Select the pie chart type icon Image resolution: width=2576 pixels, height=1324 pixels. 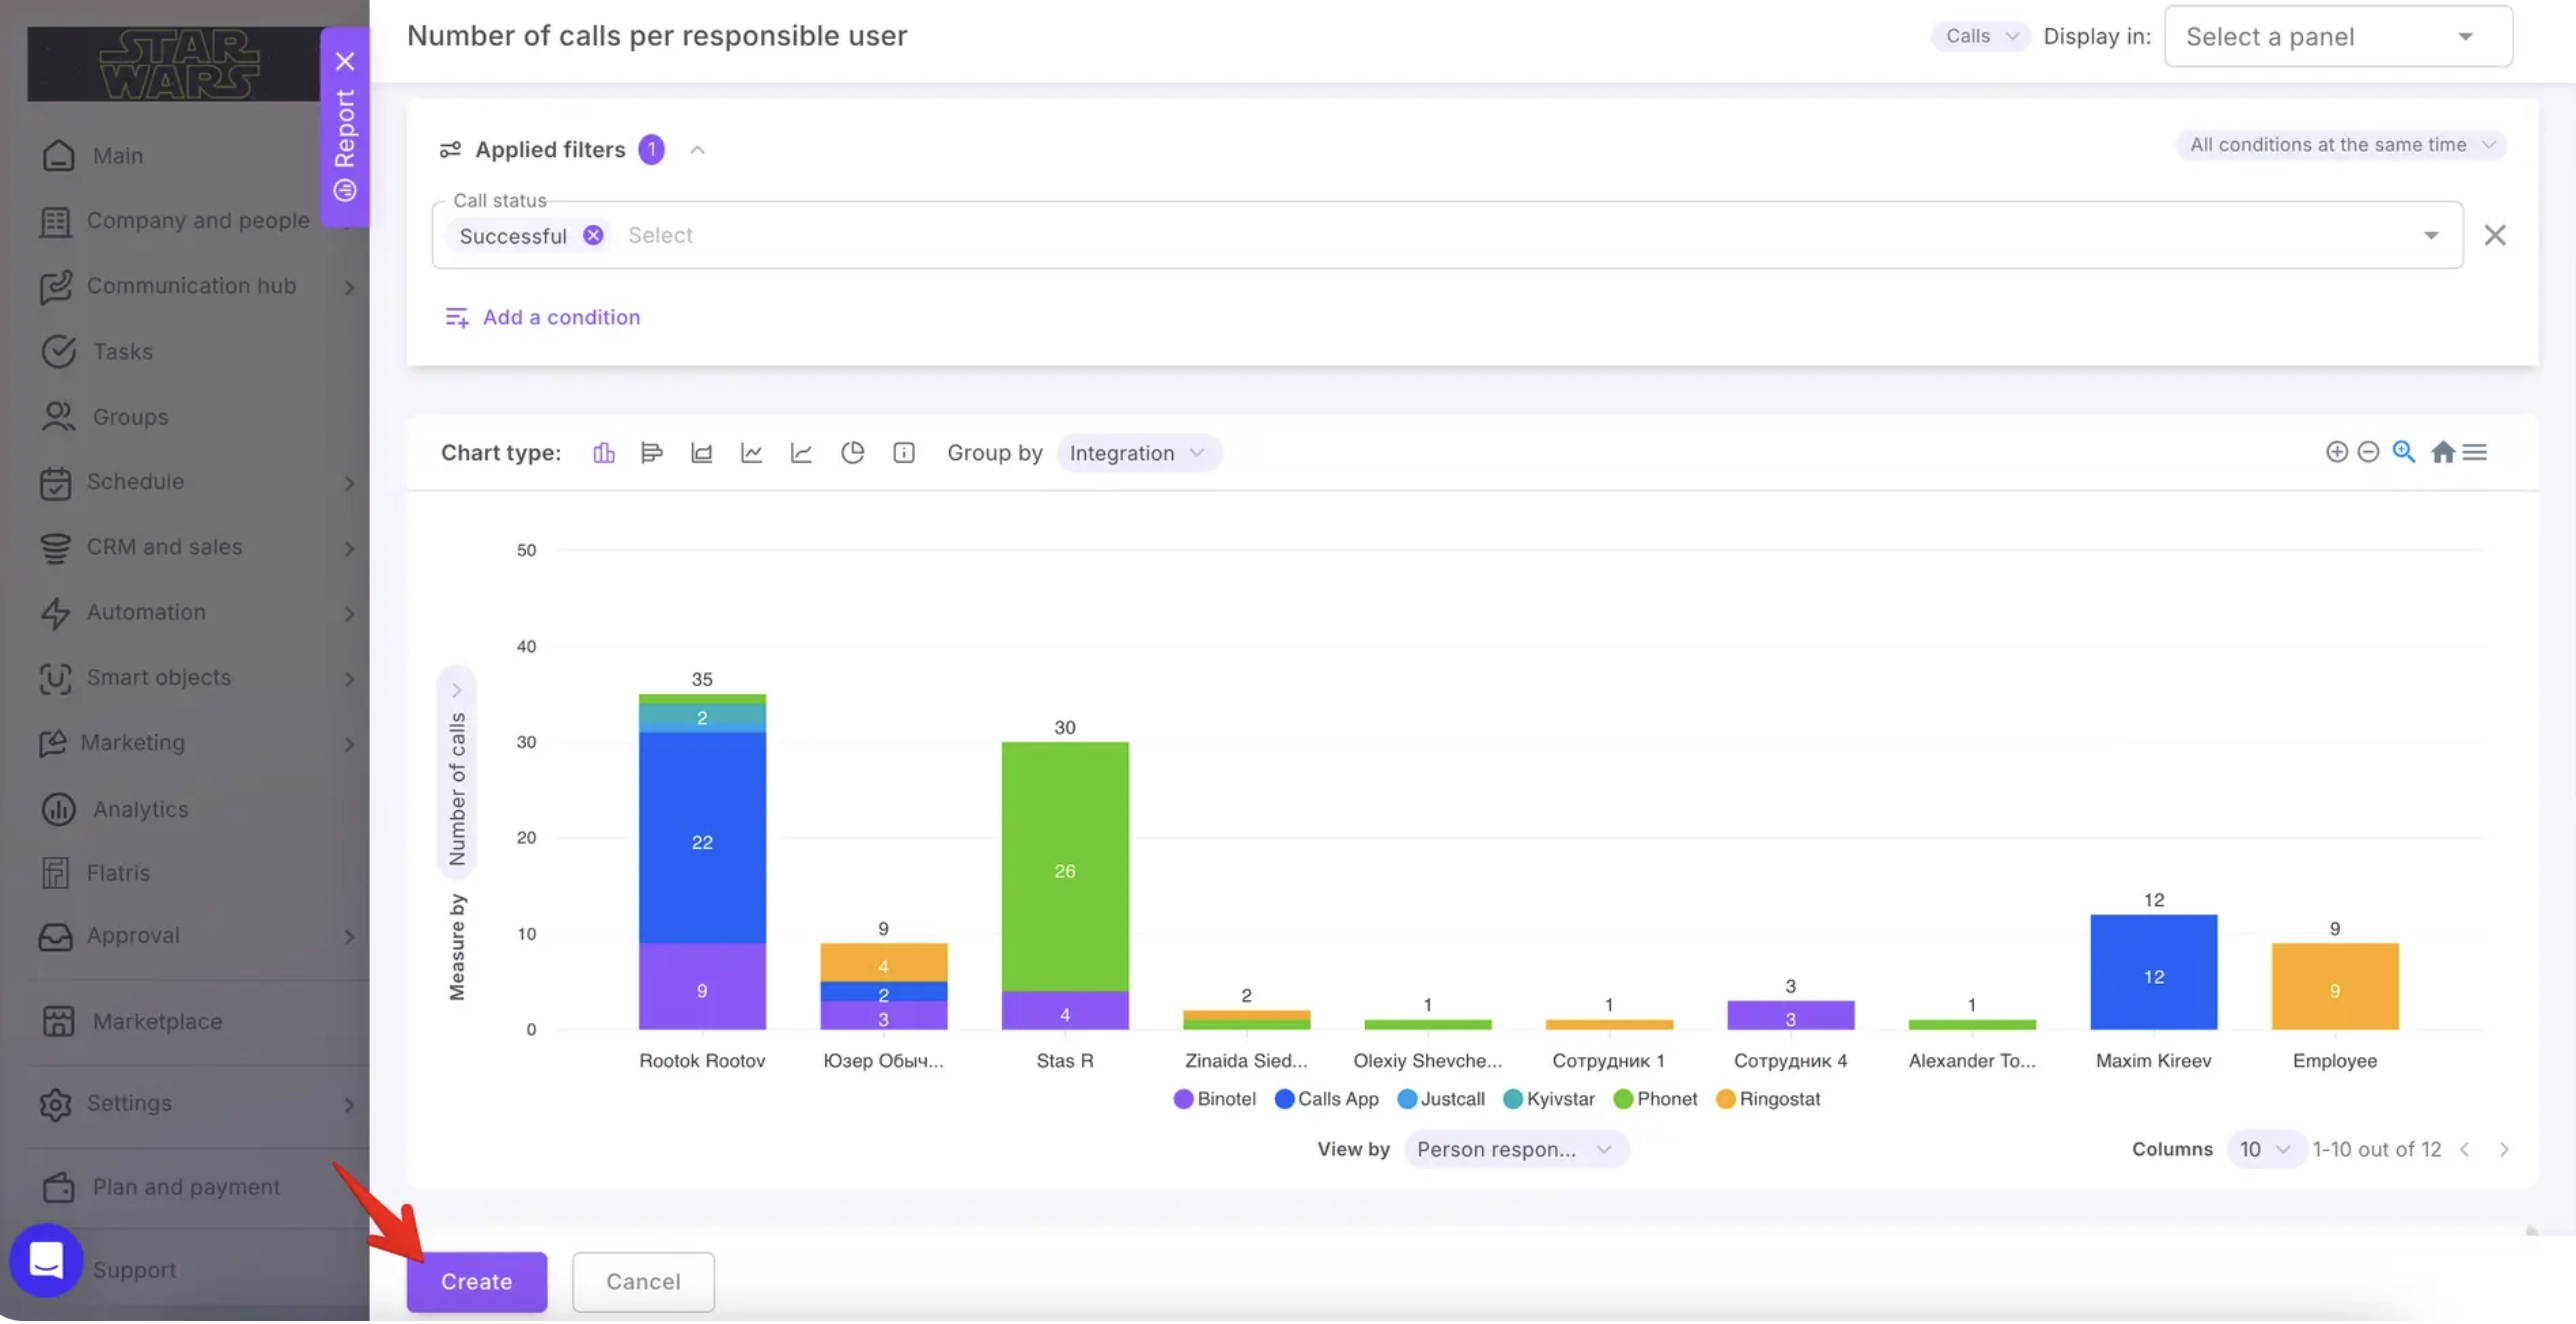point(852,453)
